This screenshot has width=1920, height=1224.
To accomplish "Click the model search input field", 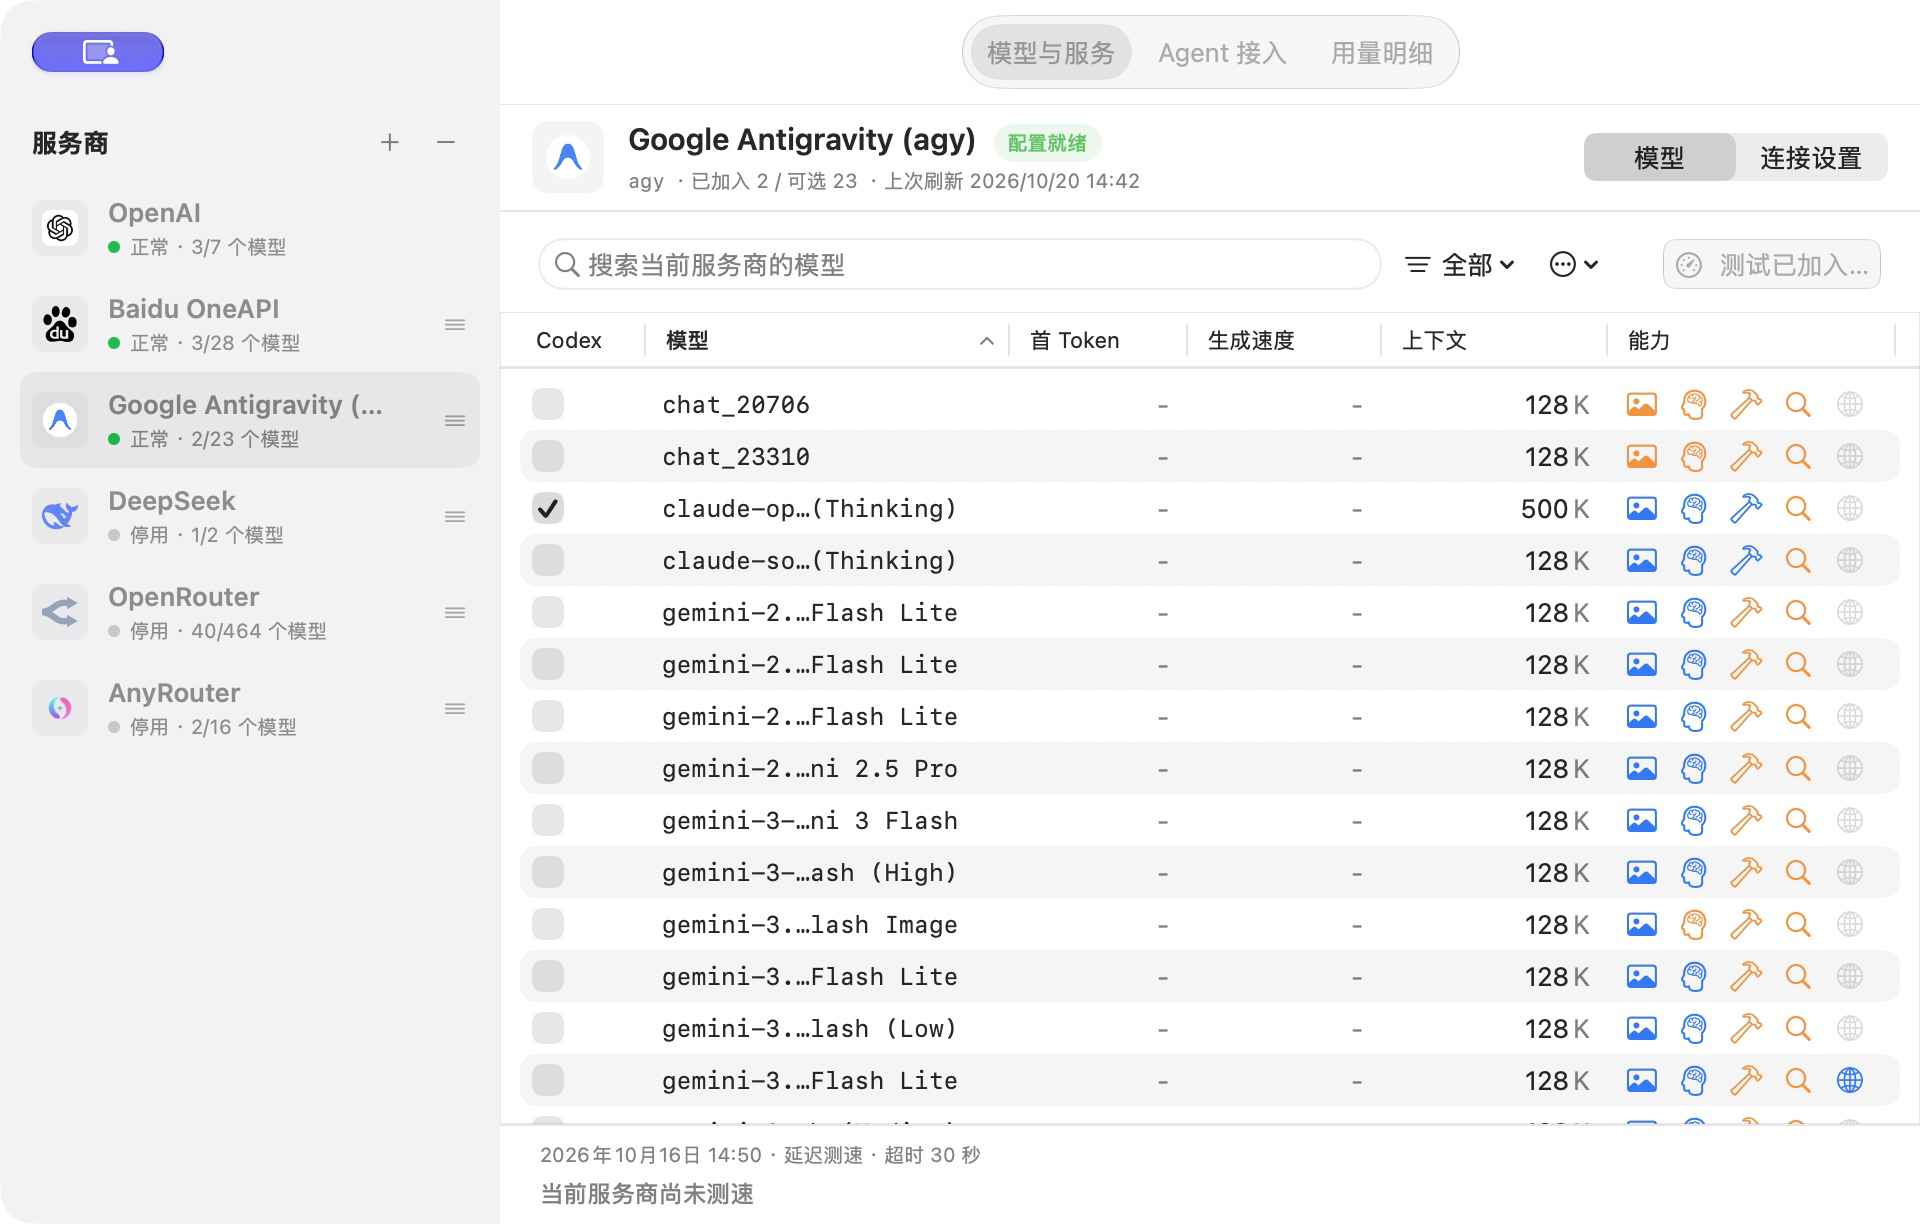I will coord(960,265).
